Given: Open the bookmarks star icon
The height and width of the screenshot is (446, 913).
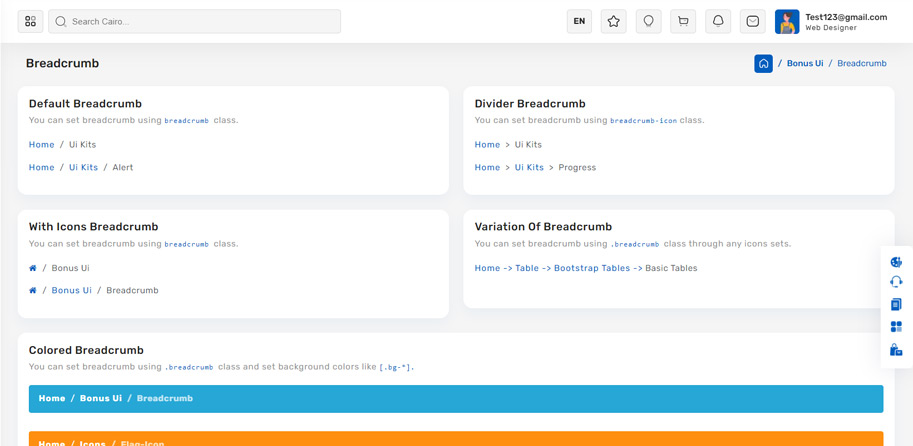Looking at the screenshot, I should pyautogui.click(x=613, y=22).
